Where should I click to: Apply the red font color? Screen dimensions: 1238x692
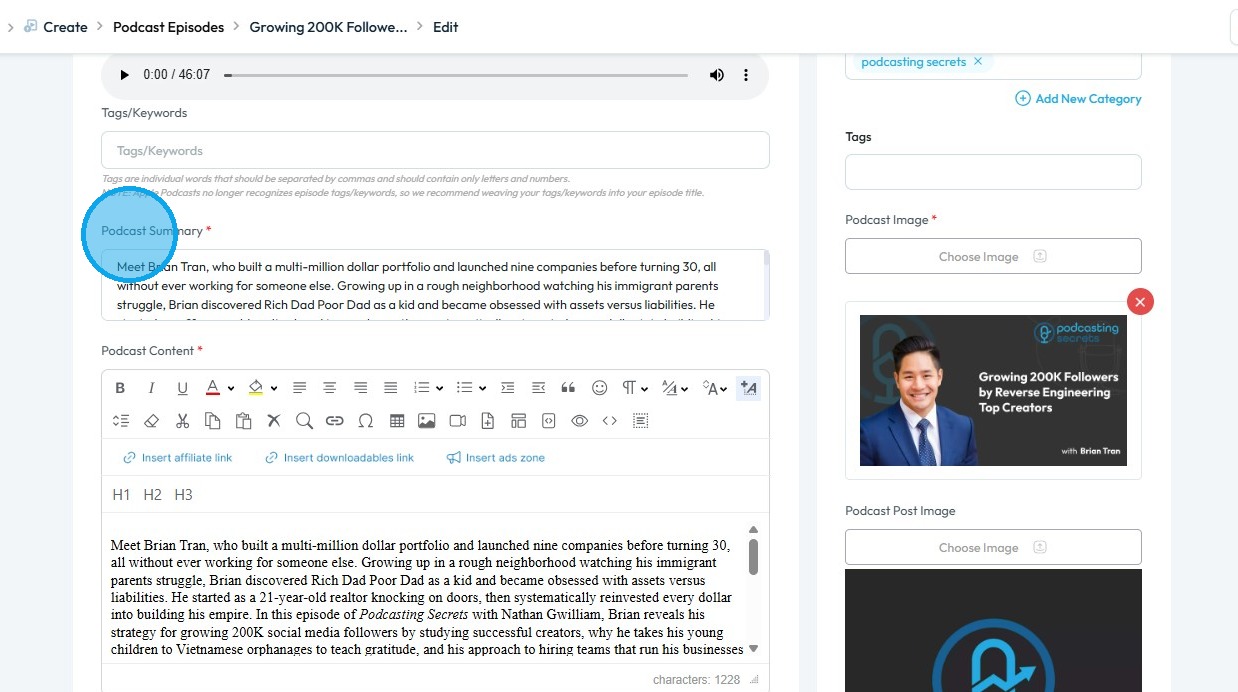point(212,388)
